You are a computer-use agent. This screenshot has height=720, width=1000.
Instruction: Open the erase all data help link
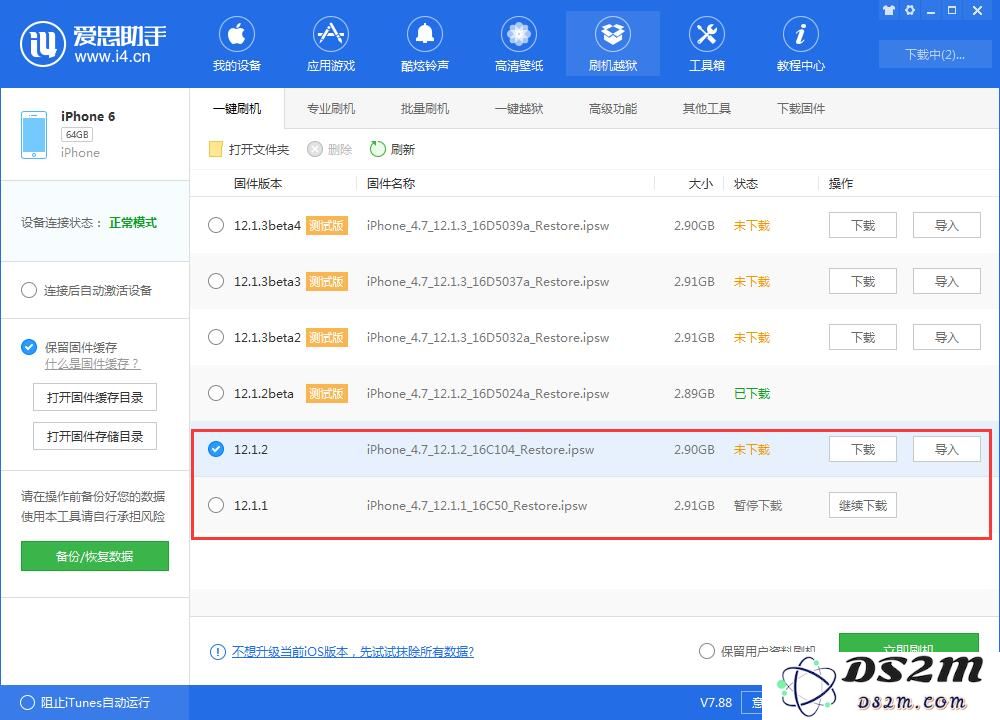353,652
